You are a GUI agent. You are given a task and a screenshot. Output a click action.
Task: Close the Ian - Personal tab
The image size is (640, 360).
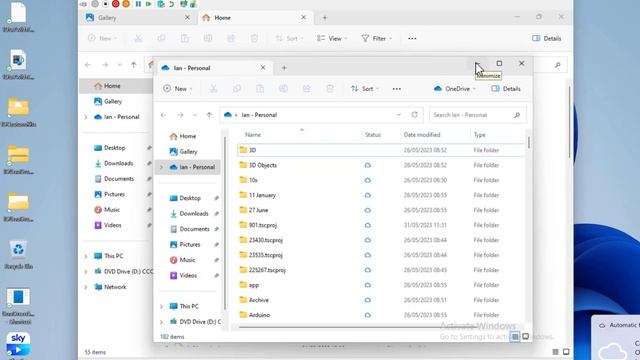click(263, 68)
